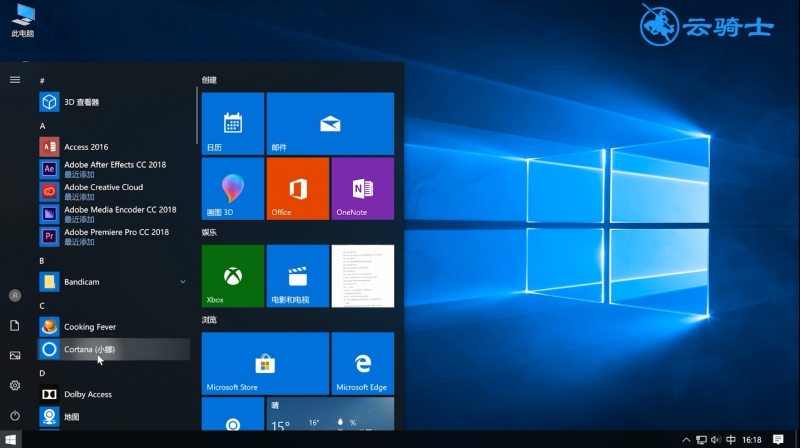
Task: Open the 3D 查看器 app
Action: pos(114,102)
